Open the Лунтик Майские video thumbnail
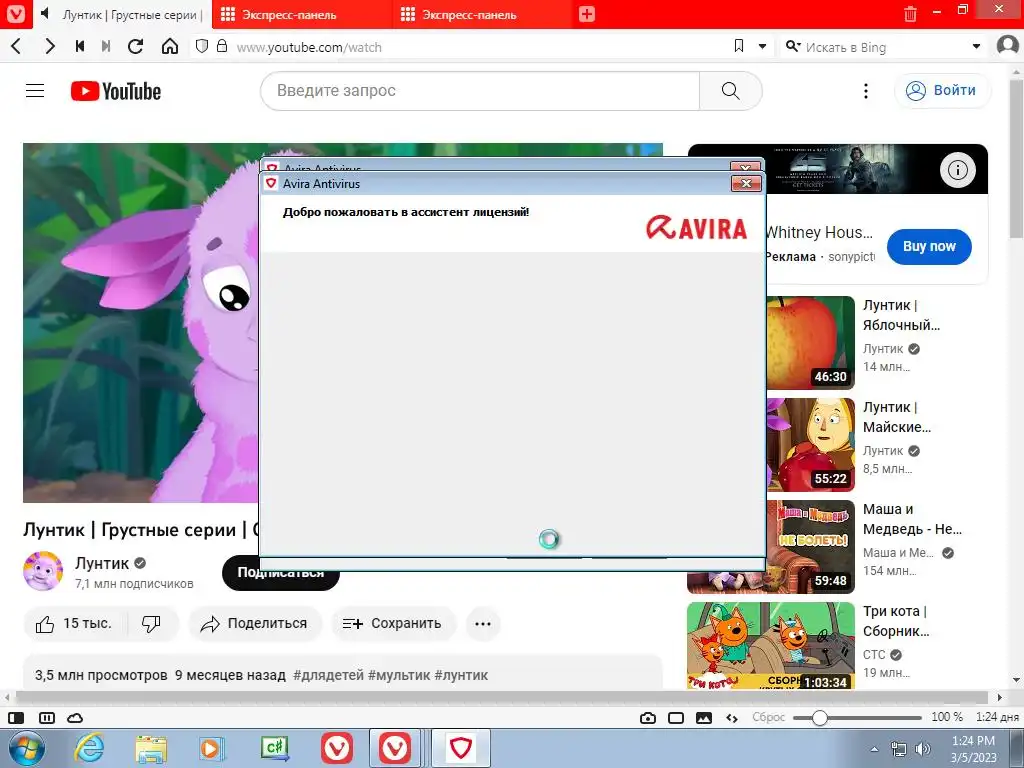This screenshot has width=1024, height=768. pyautogui.click(x=810, y=444)
